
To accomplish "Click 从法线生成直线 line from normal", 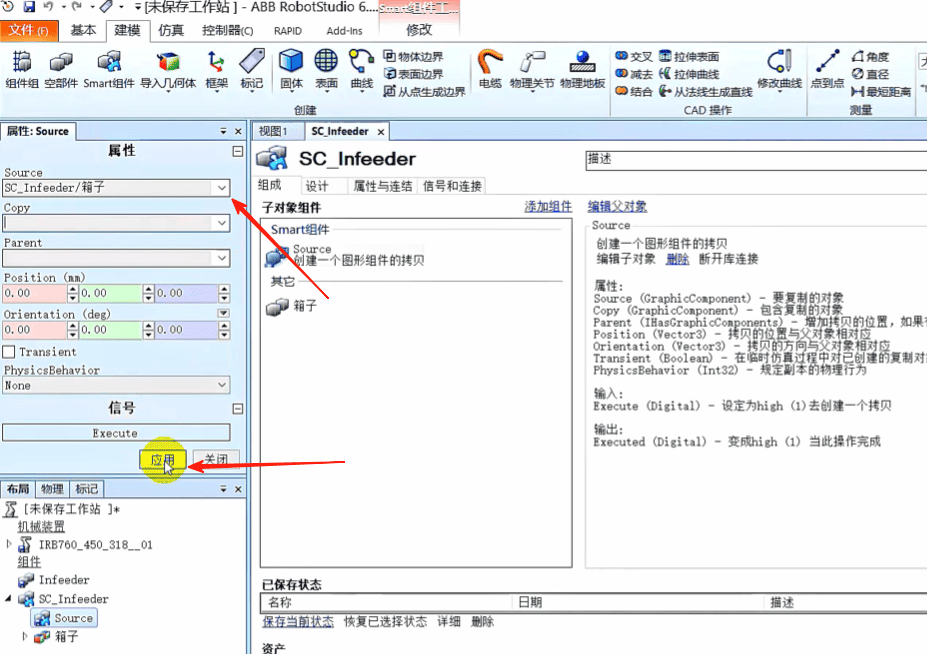I will (x=705, y=92).
